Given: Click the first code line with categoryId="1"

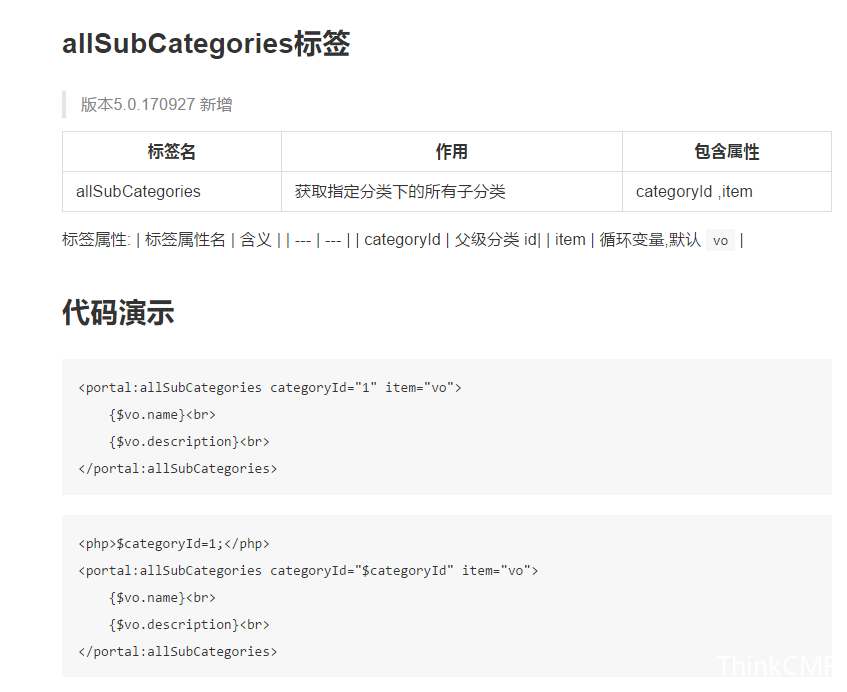Looking at the screenshot, I should click(x=270, y=387).
